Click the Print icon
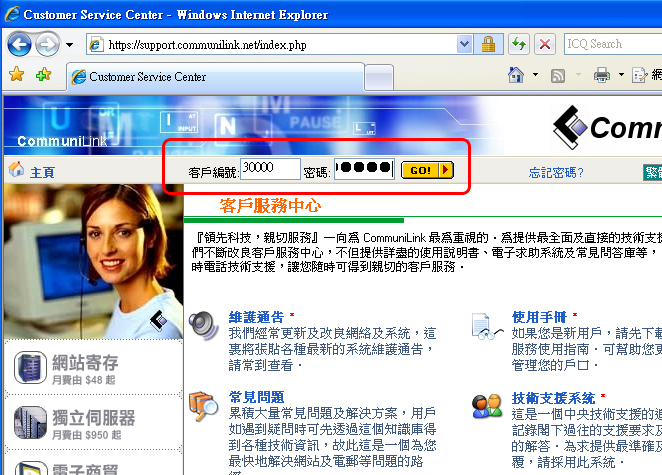 click(x=602, y=75)
